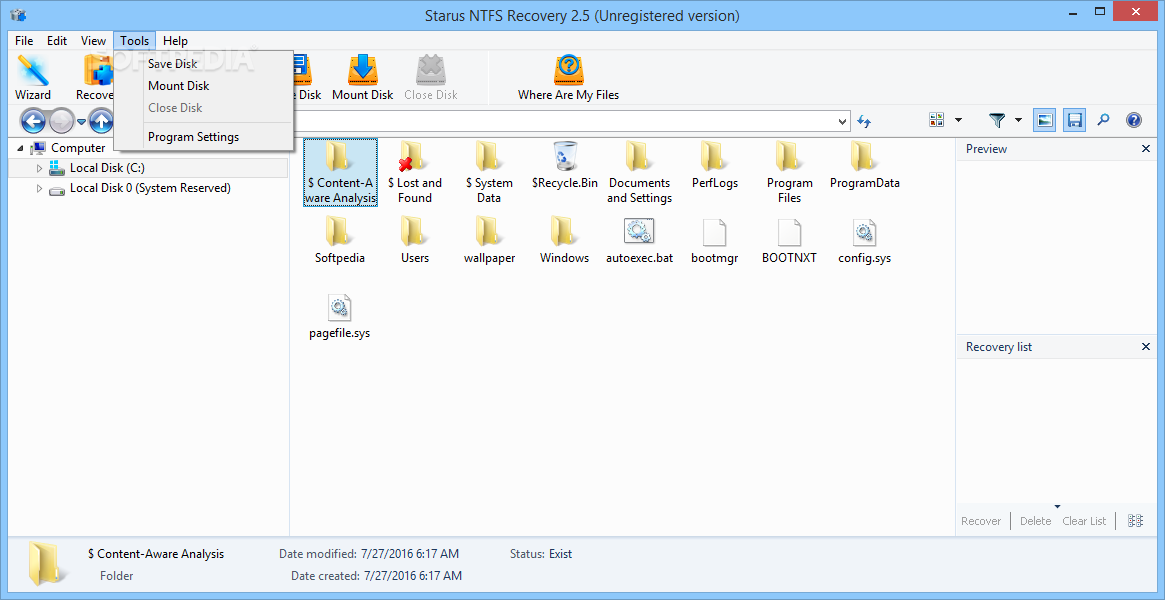Select the pagefile.sys file
This screenshot has height=600, width=1165.
point(340,316)
